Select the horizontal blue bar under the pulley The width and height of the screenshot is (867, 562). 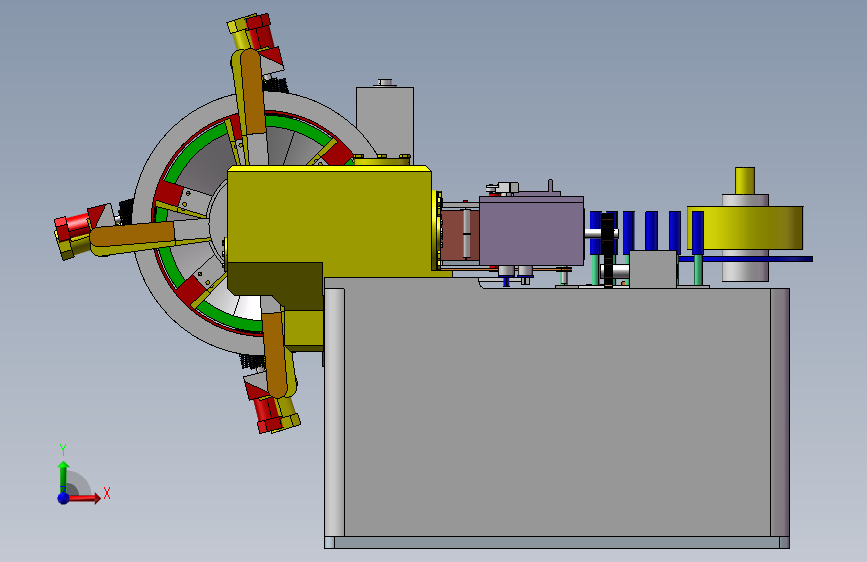tap(745, 259)
